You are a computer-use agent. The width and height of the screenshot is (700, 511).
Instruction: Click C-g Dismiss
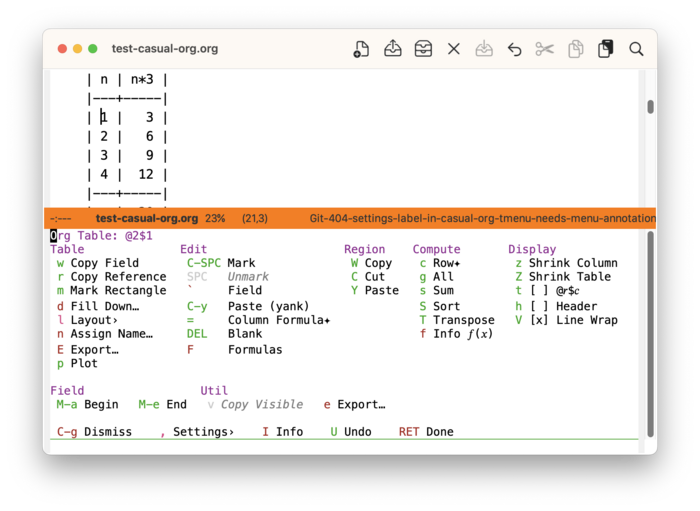pyautogui.click(x=94, y=432)
